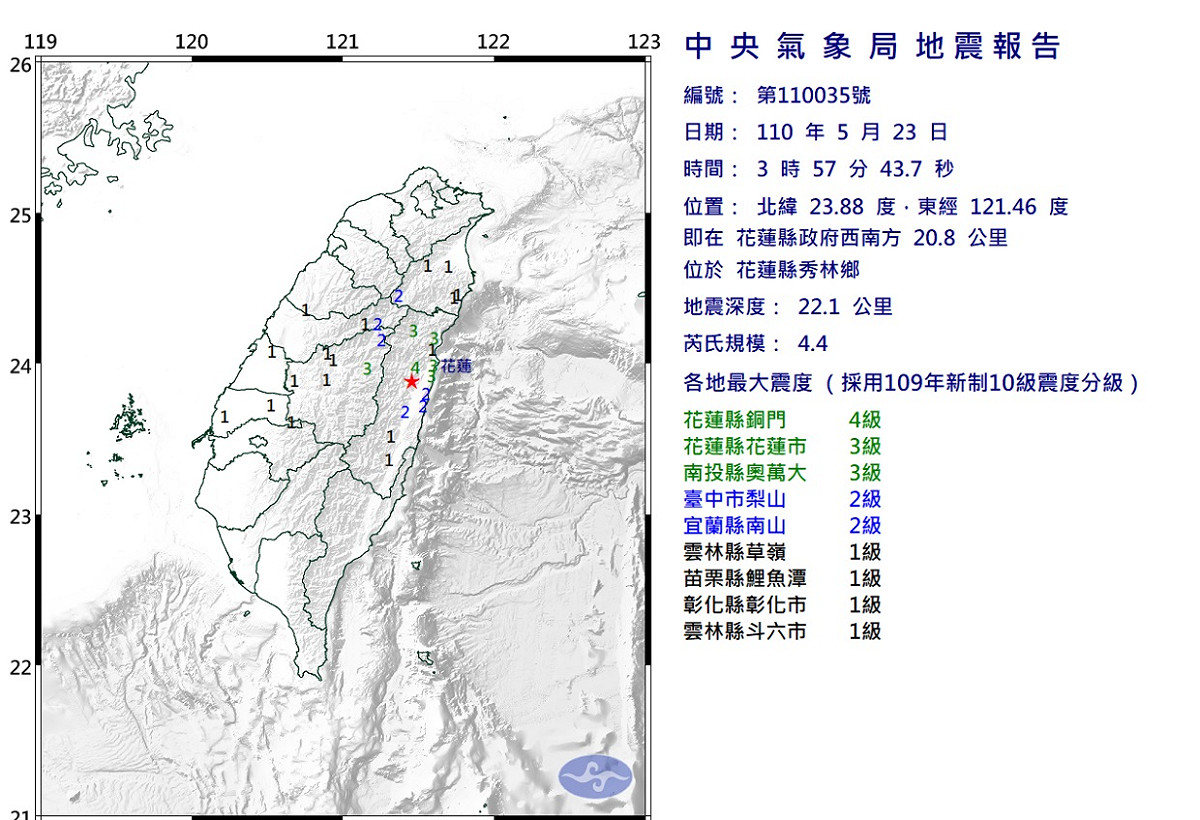Select the row 臺中市梨山
This screenshot has width=1200, height=820.
click(x=783, y=499)
